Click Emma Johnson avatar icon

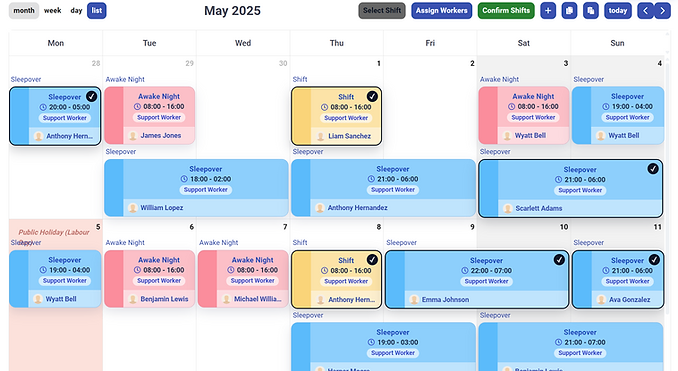(x=414, y=300)
